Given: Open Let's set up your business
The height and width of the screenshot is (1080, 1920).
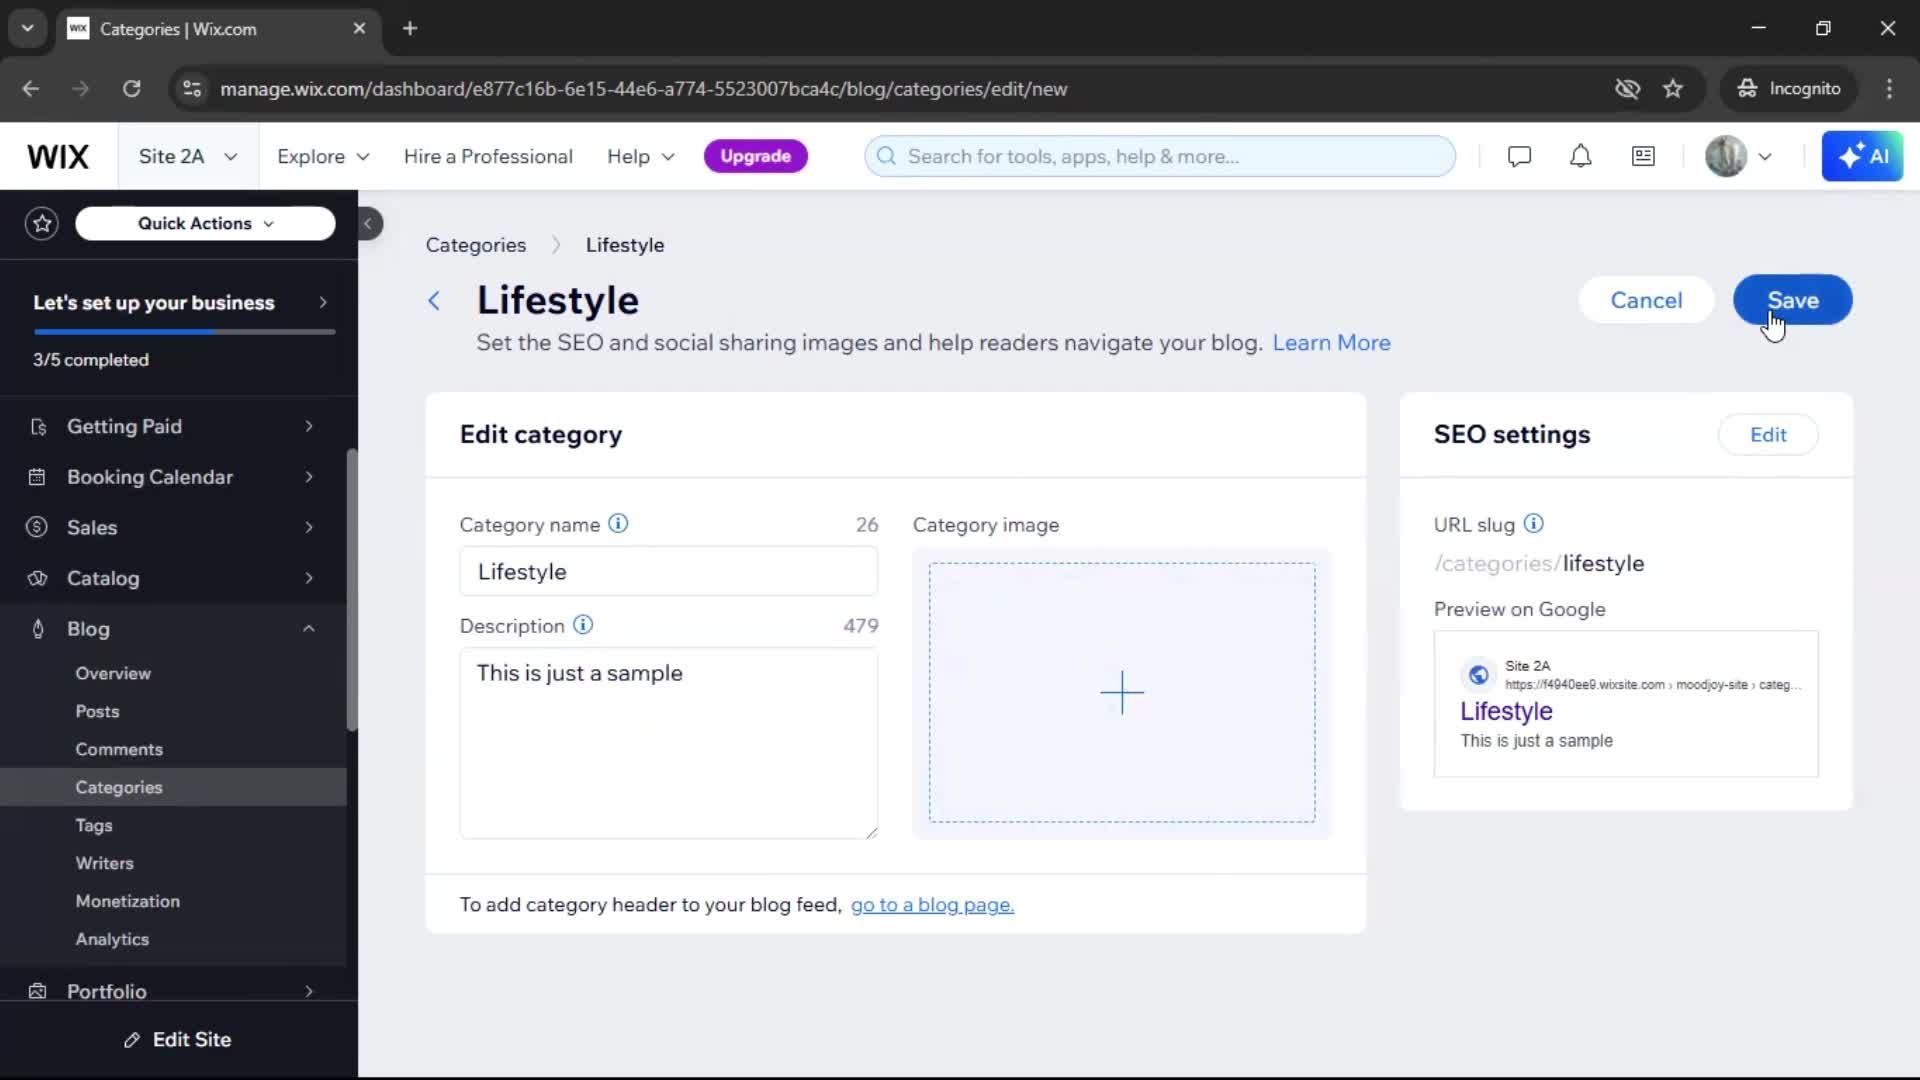Looking at the screenshot, I should 180,303.
